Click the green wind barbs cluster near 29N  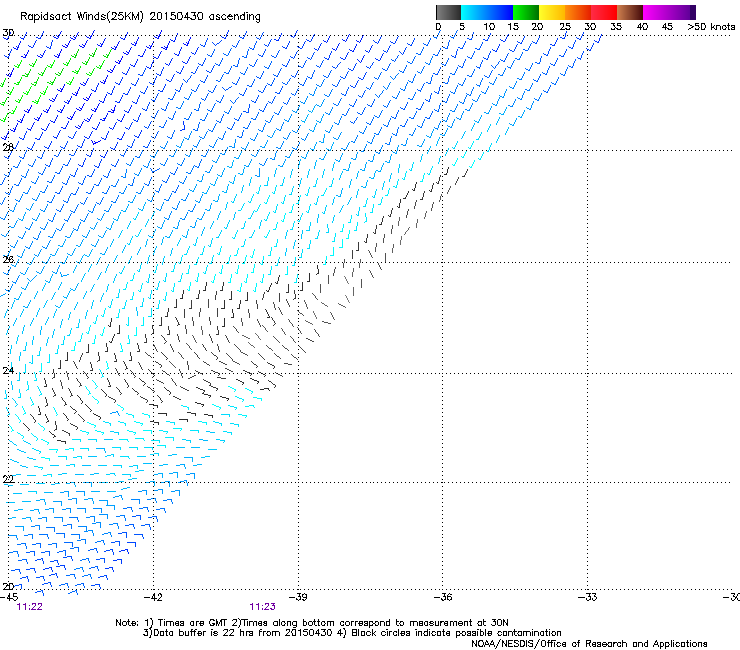(54, 83)
